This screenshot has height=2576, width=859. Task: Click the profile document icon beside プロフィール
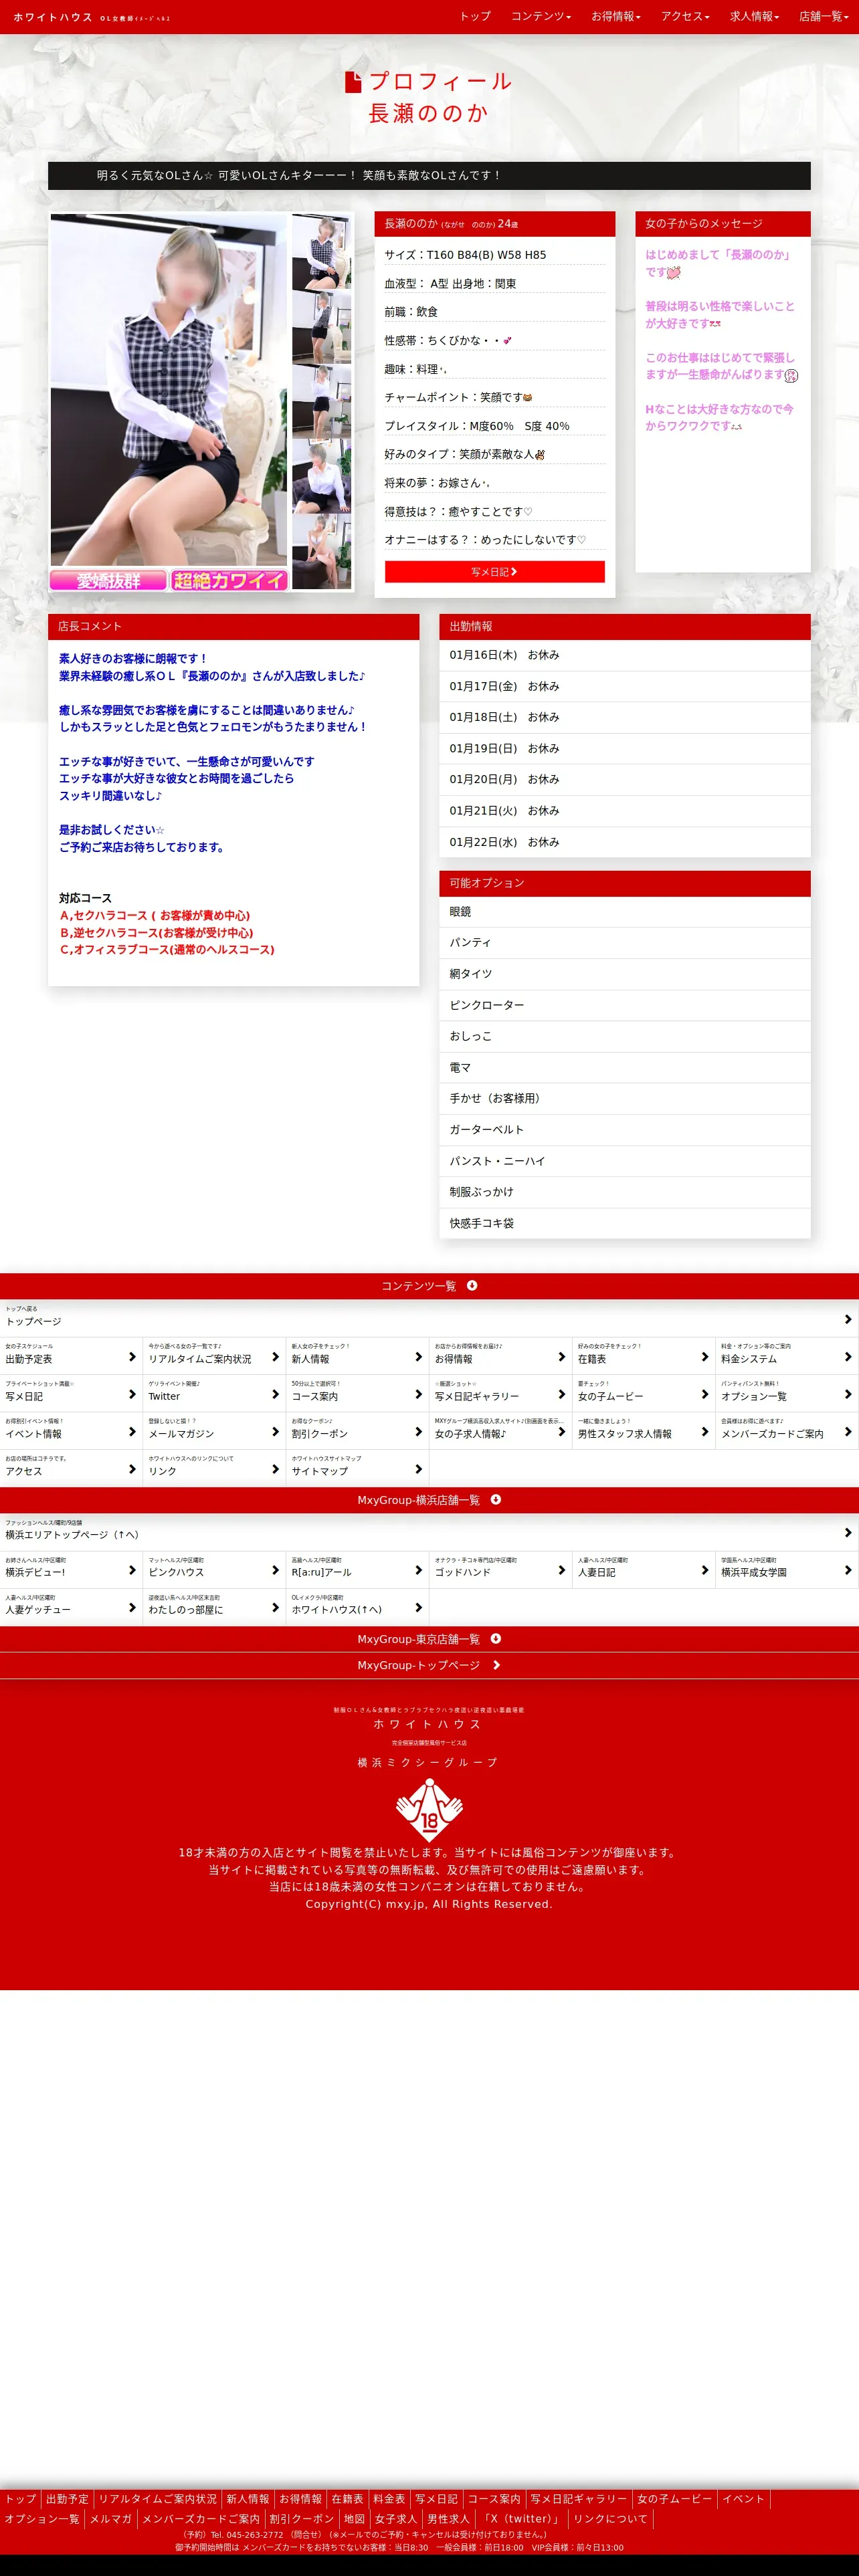coord(353,82)
